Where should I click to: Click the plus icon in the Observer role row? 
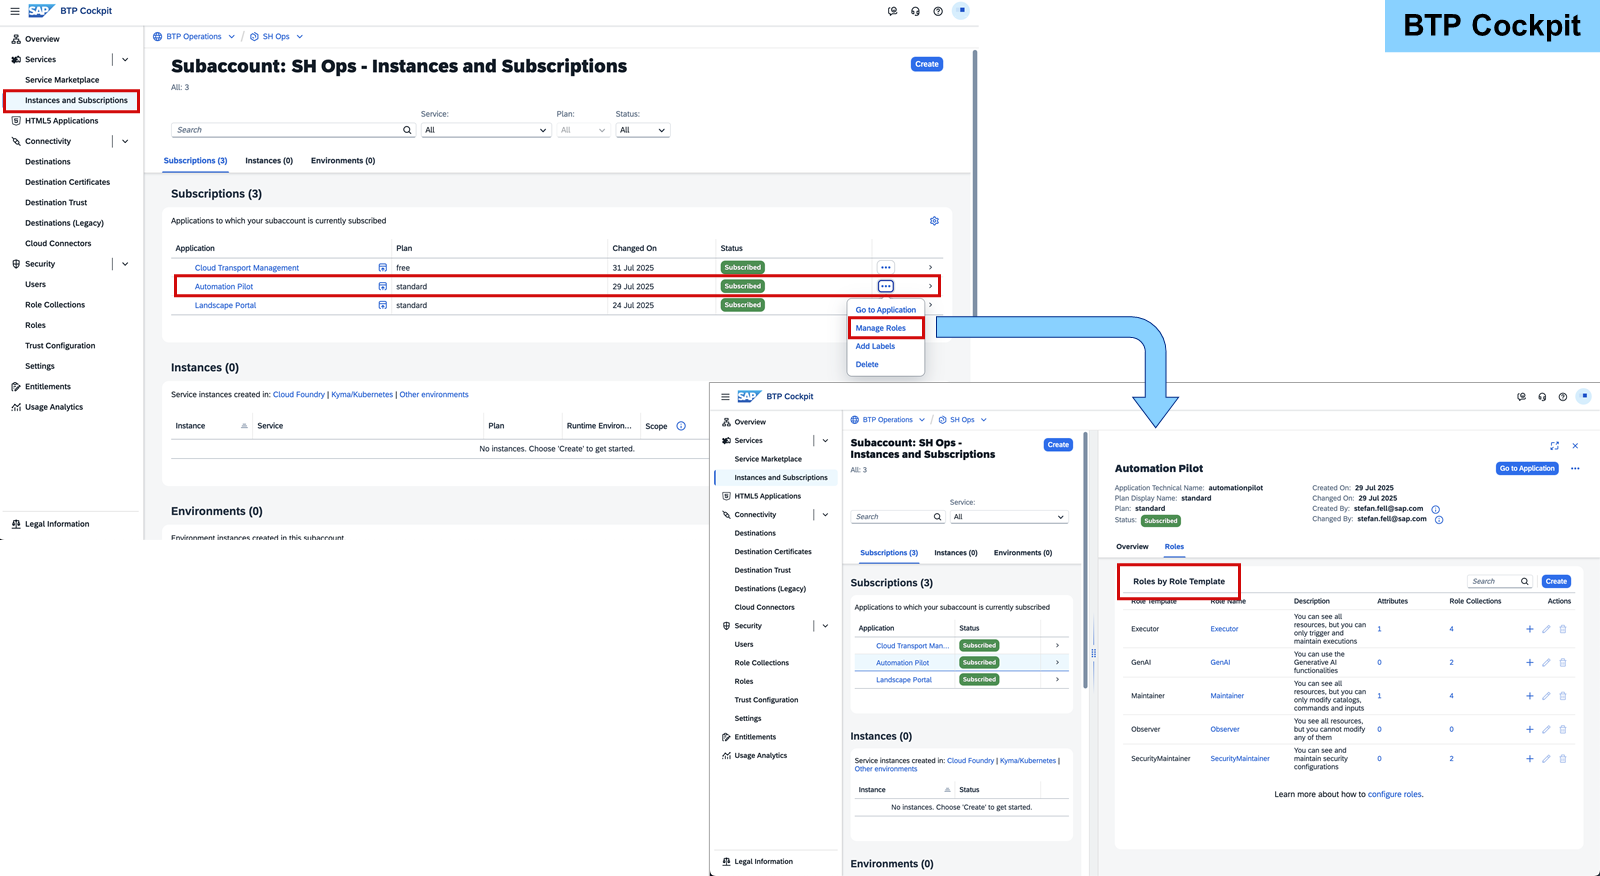coord(1529,729)
